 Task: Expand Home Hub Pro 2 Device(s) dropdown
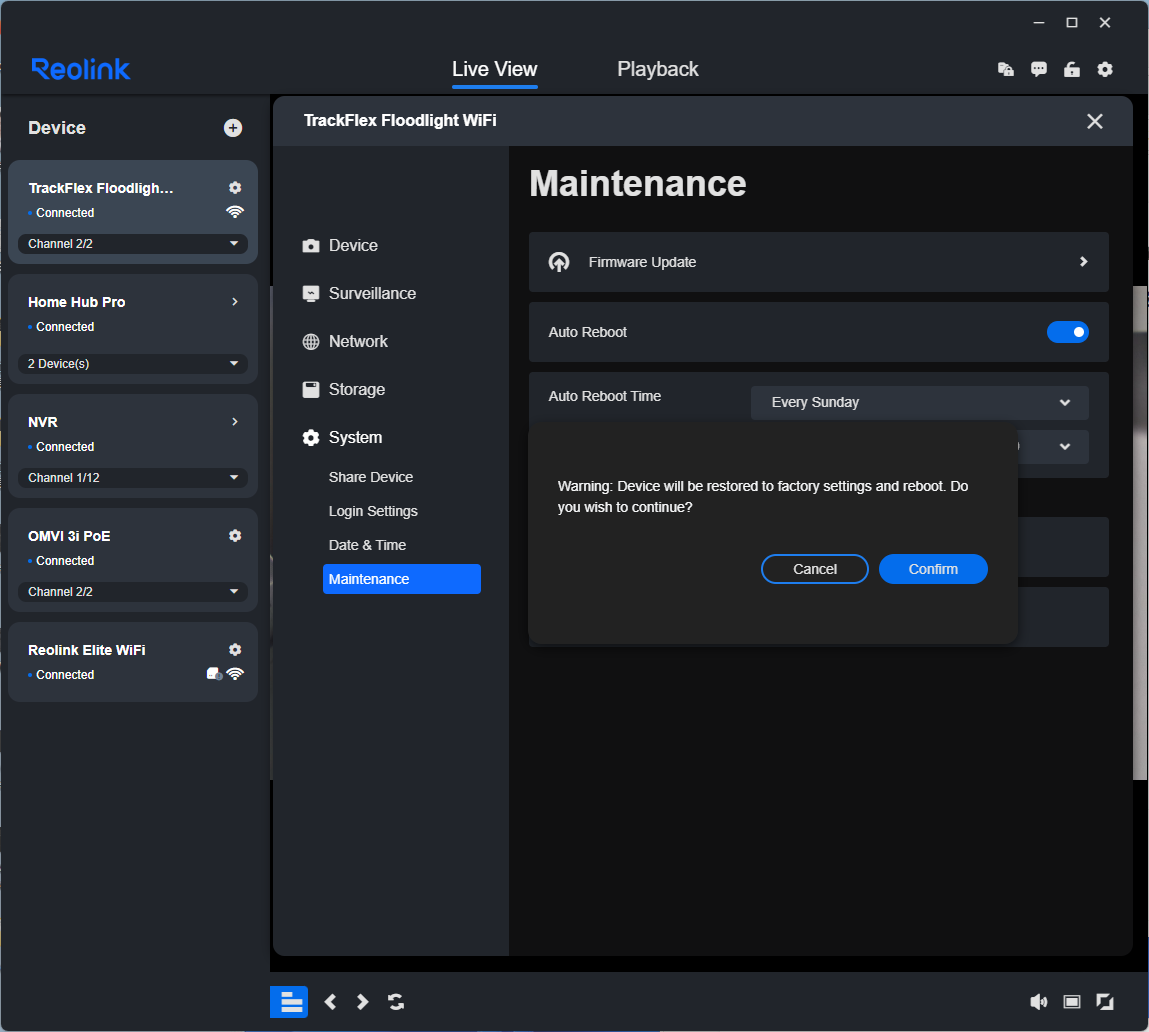point(133,364)
